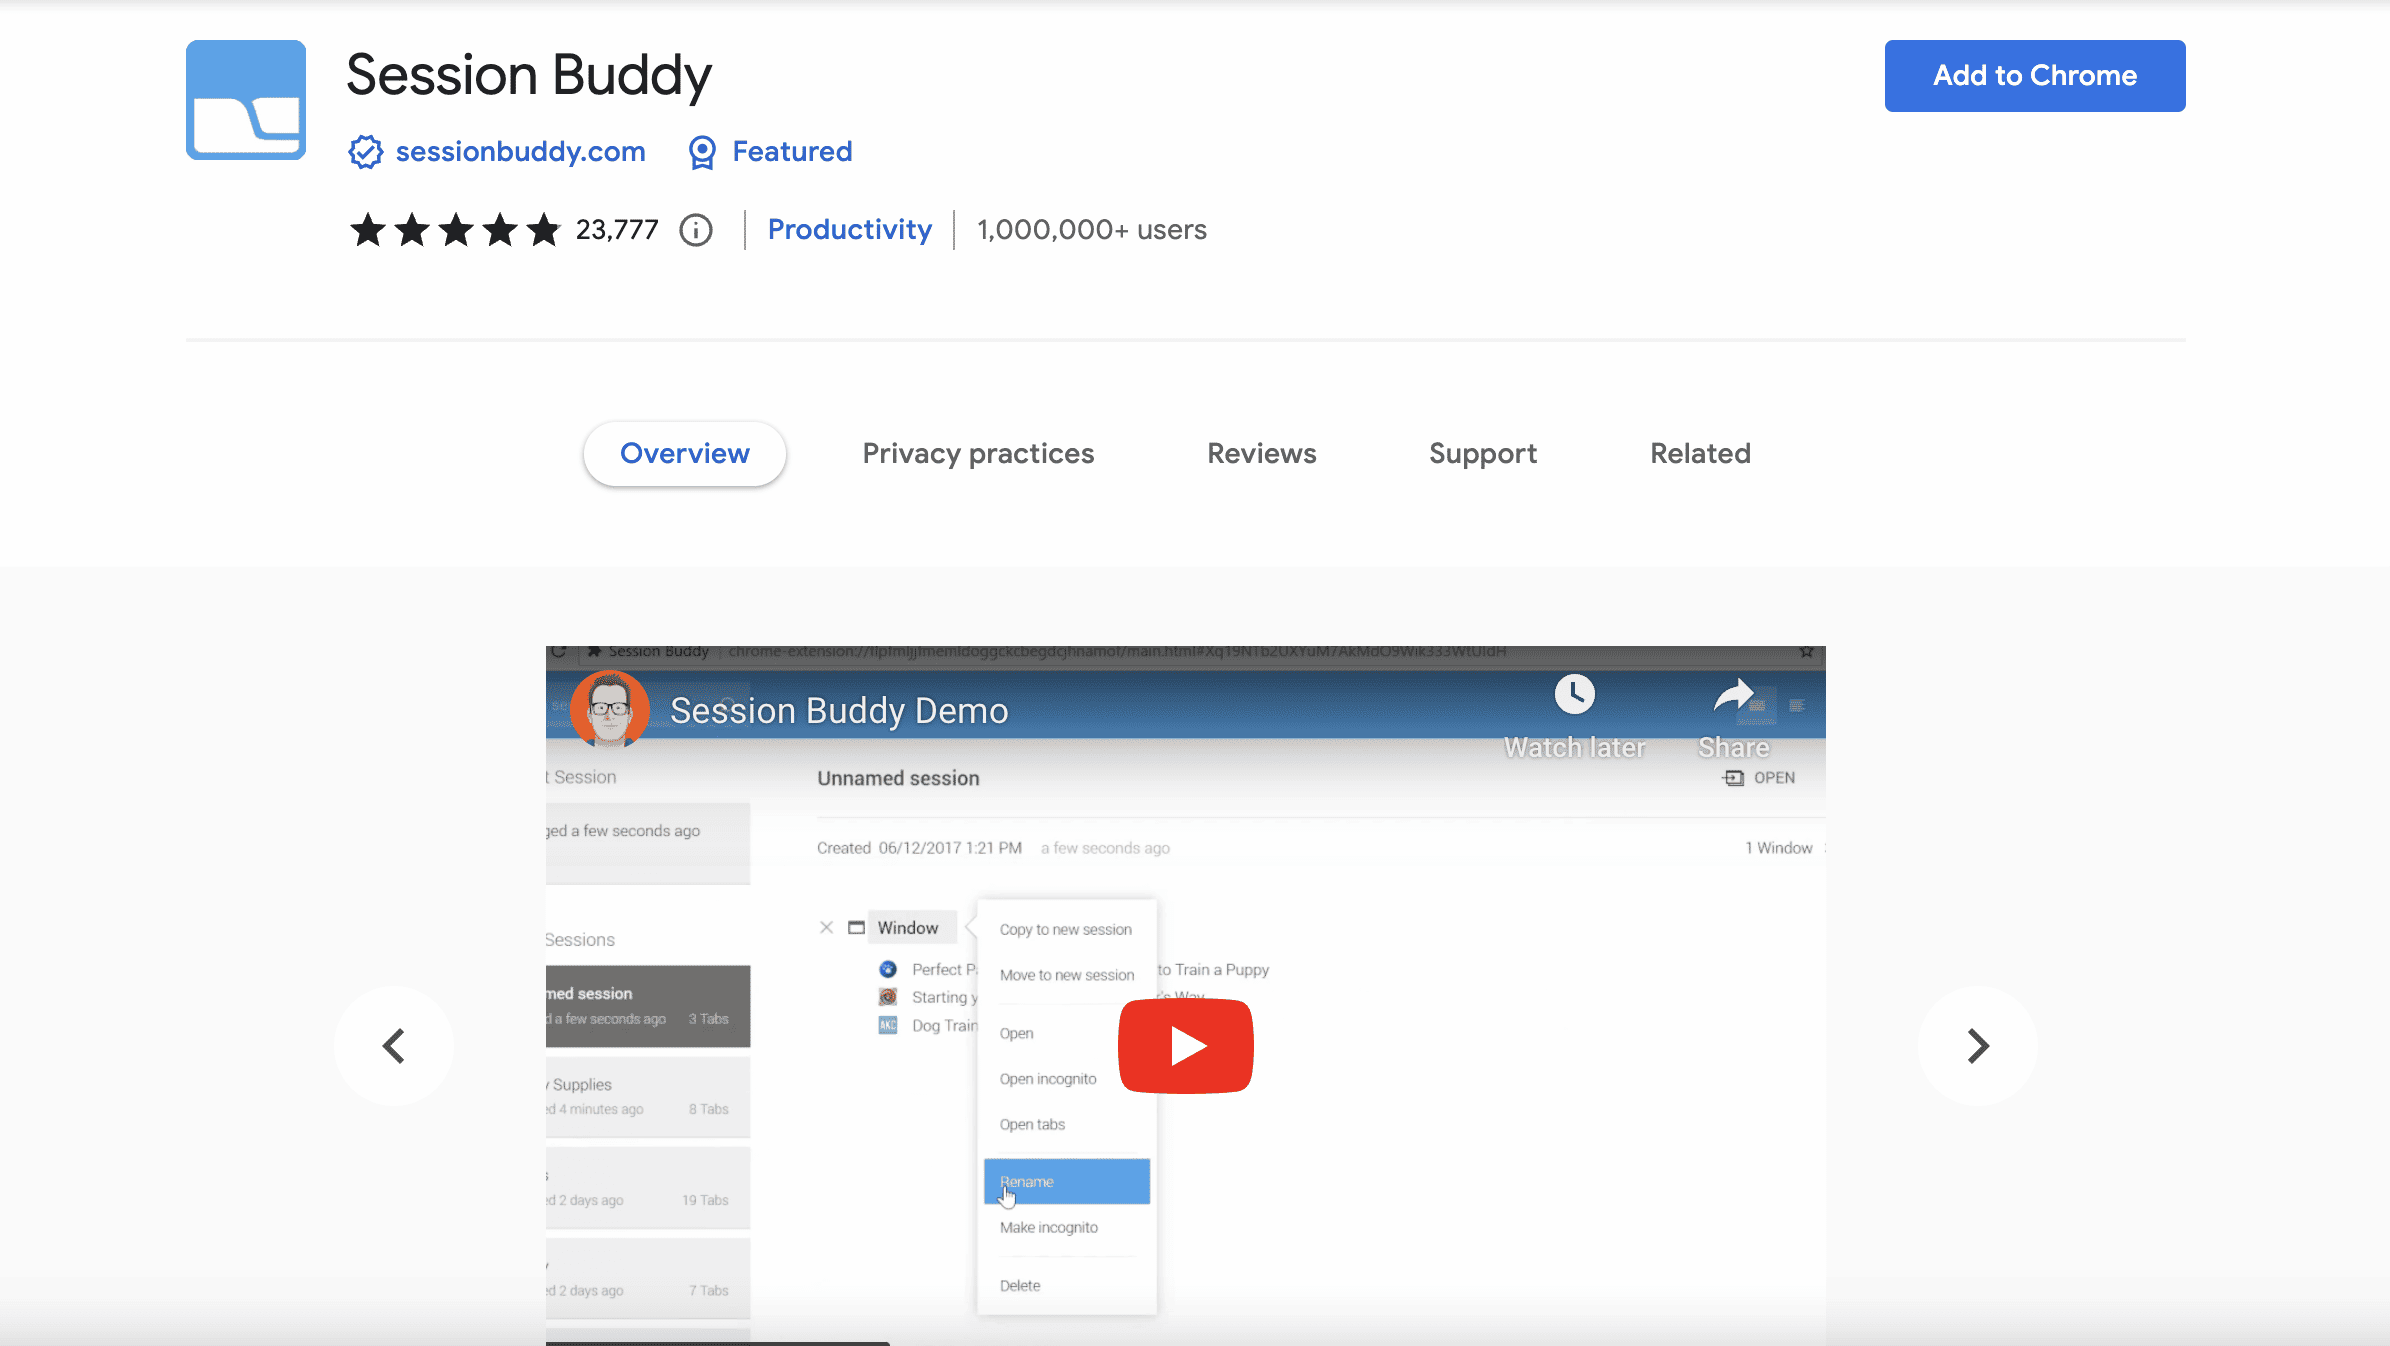Open the sessionbuddy.com publisher link
Image resolution: width=2390 pixels, height=1346 pixels.
click(521, 152)
